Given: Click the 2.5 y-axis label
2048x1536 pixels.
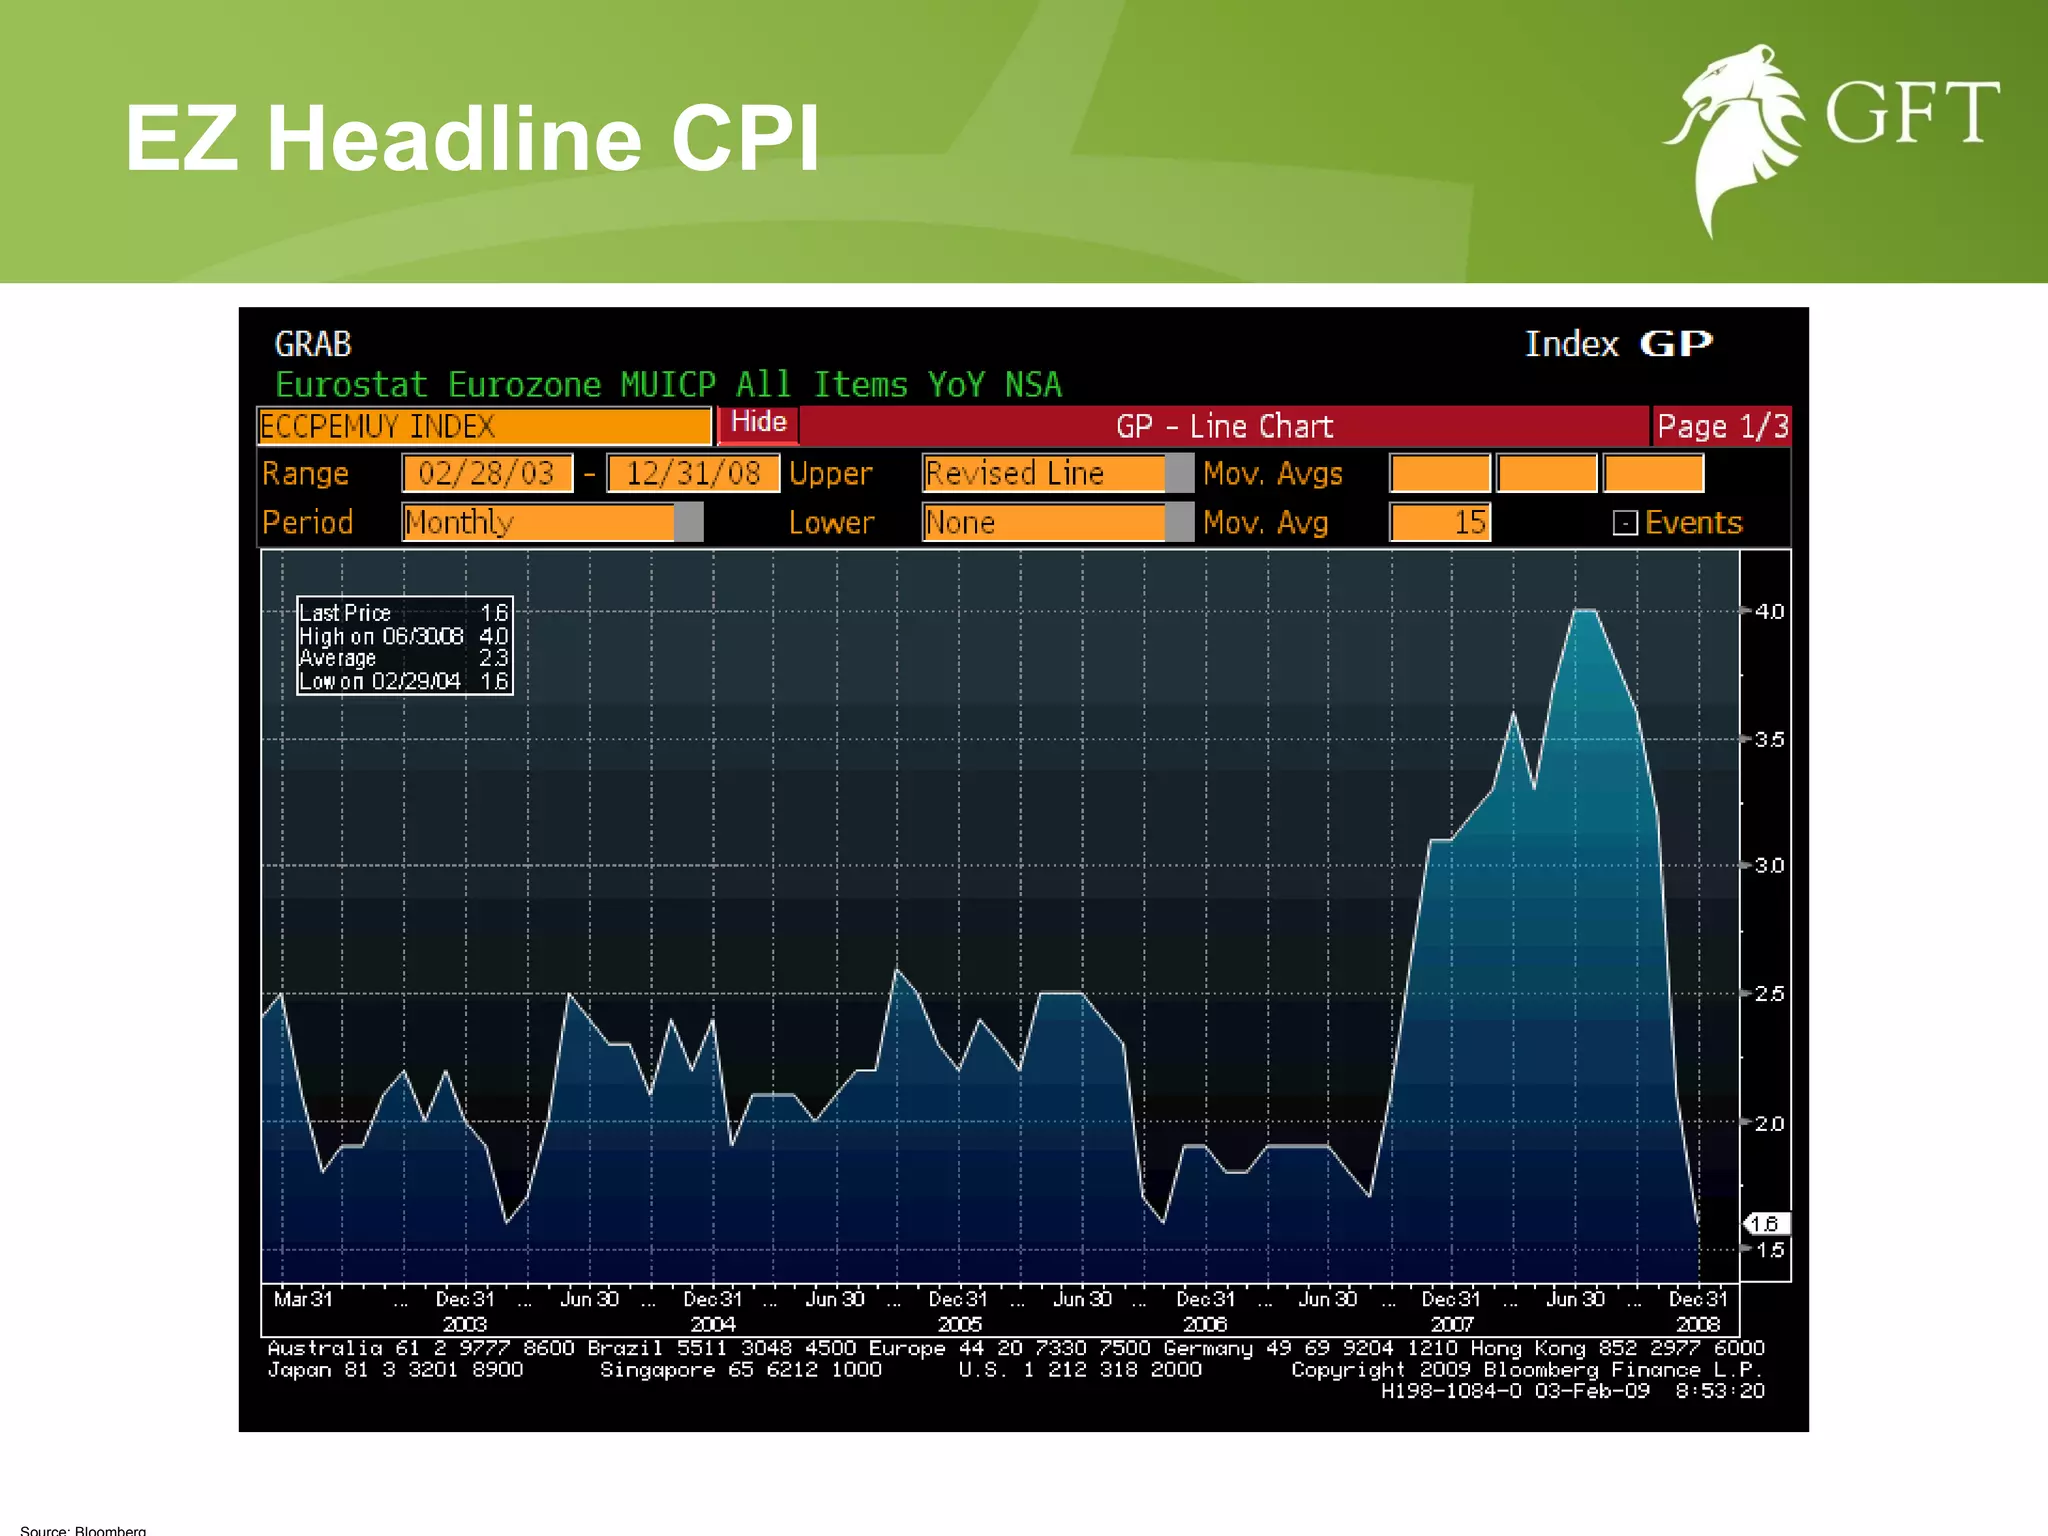Looking at the screenshot, I should tap(1769, 993).
